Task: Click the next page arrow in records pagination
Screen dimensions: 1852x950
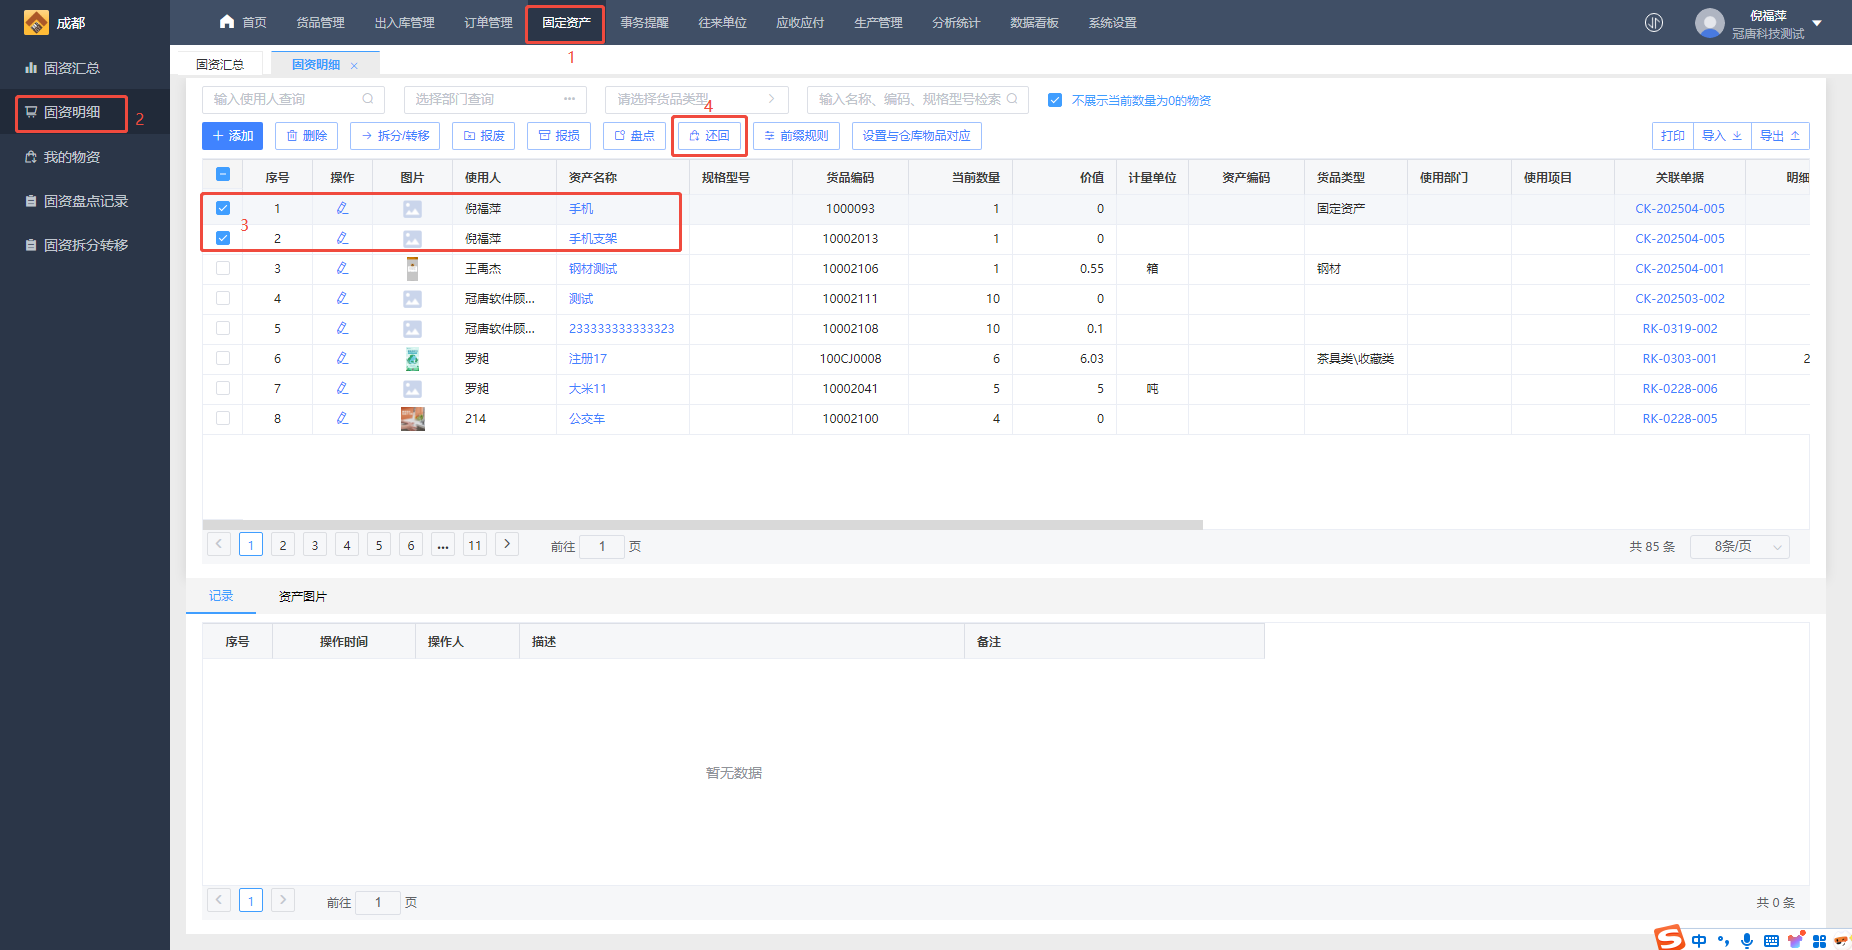Action: pos(283,900)
